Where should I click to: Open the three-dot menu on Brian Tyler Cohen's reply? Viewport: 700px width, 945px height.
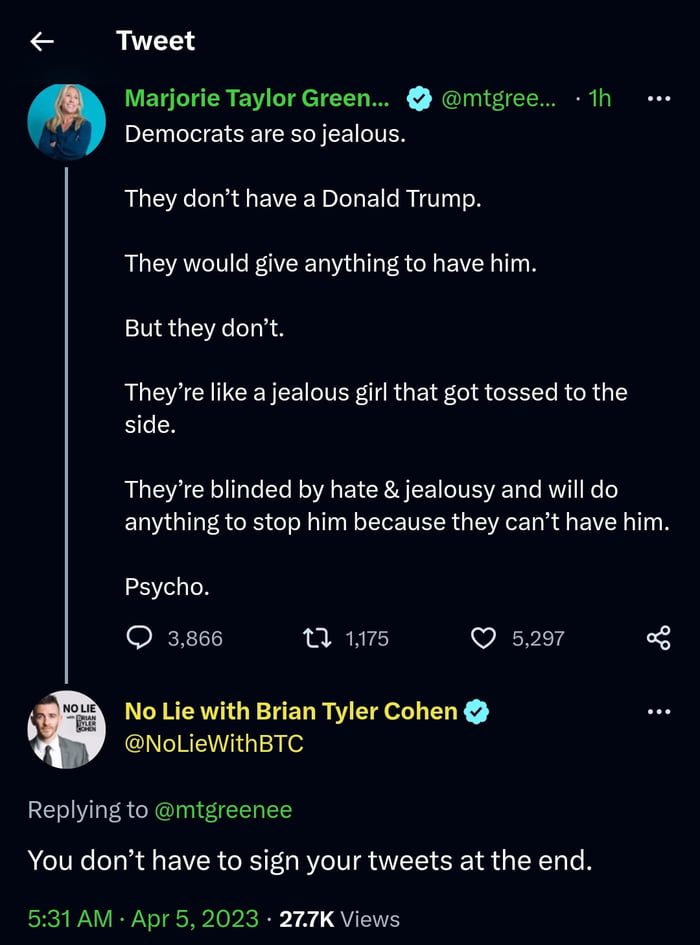coord(658,710)
